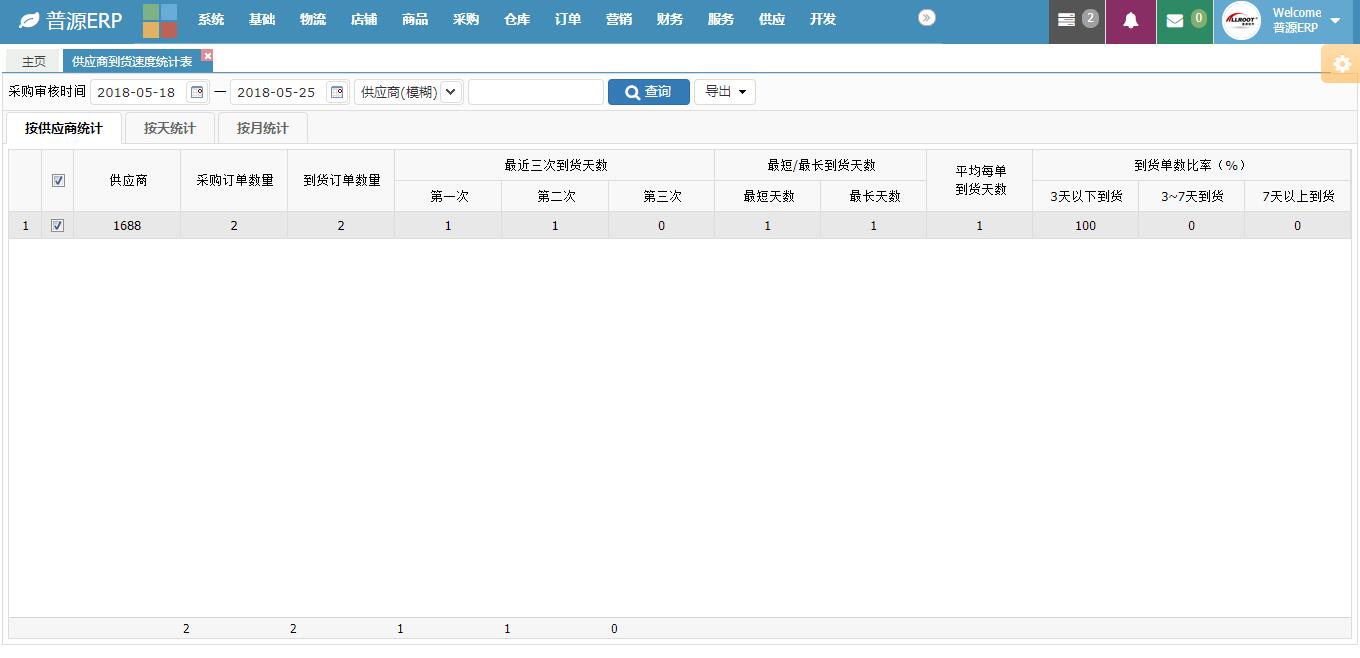Open the settings gear on the right
The height and width of the screenshot is (658, 1360).
tap(1342, 64)
